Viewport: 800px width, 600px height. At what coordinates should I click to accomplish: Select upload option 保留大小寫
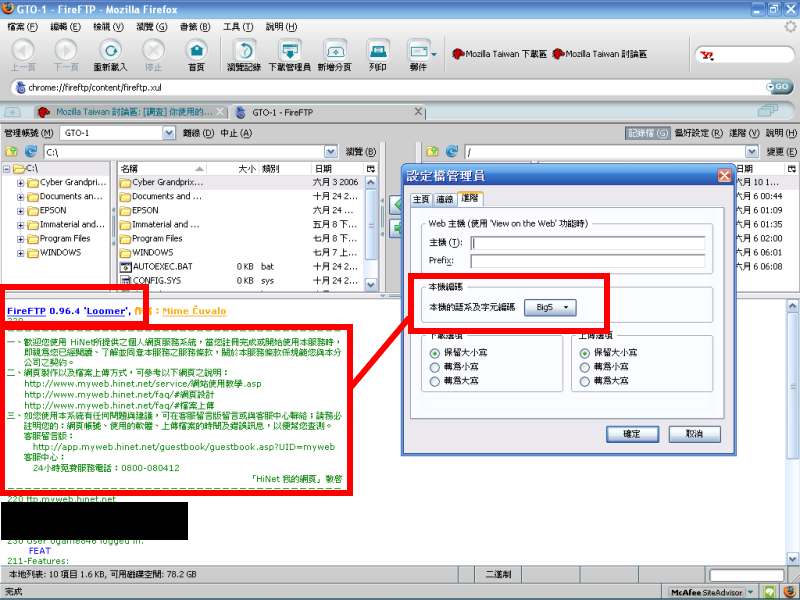coord(585,353)
